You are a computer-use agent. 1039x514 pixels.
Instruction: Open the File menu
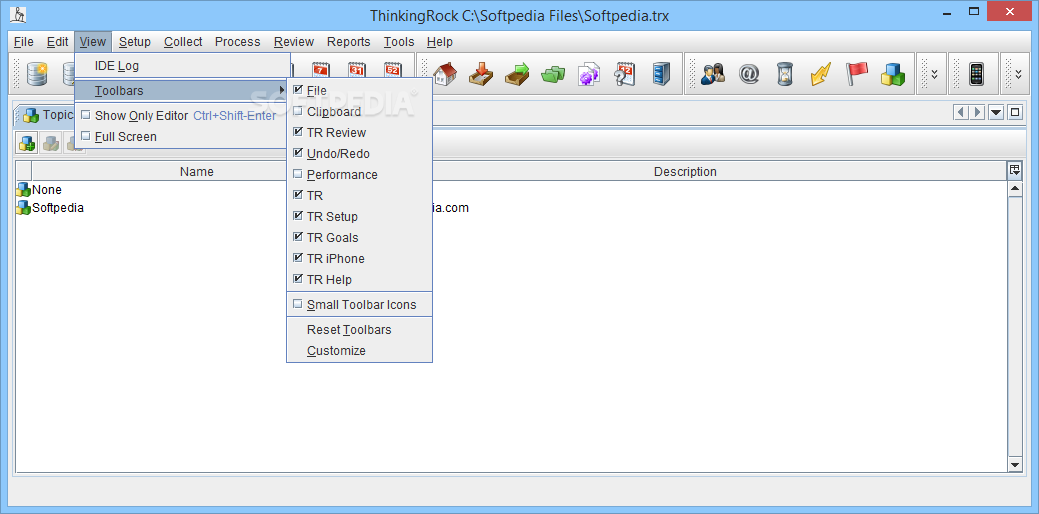pos(23,42)
